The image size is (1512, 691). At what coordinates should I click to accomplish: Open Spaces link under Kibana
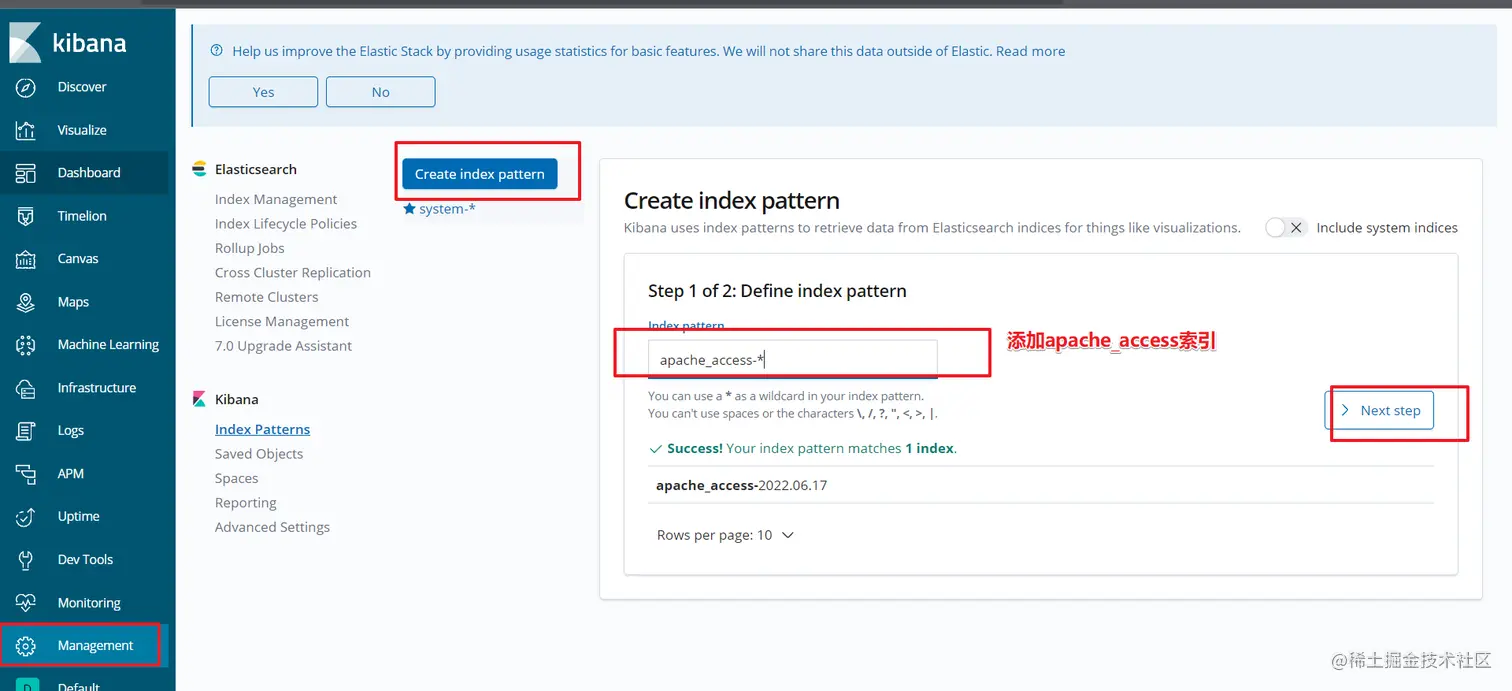[237, 478]
